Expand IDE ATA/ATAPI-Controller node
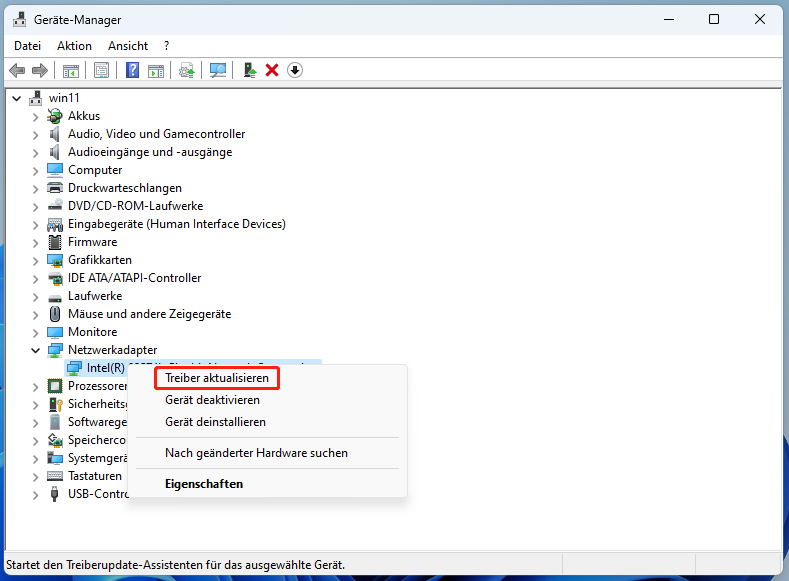This screenshot has width=789, height=581. click(35, 279)
